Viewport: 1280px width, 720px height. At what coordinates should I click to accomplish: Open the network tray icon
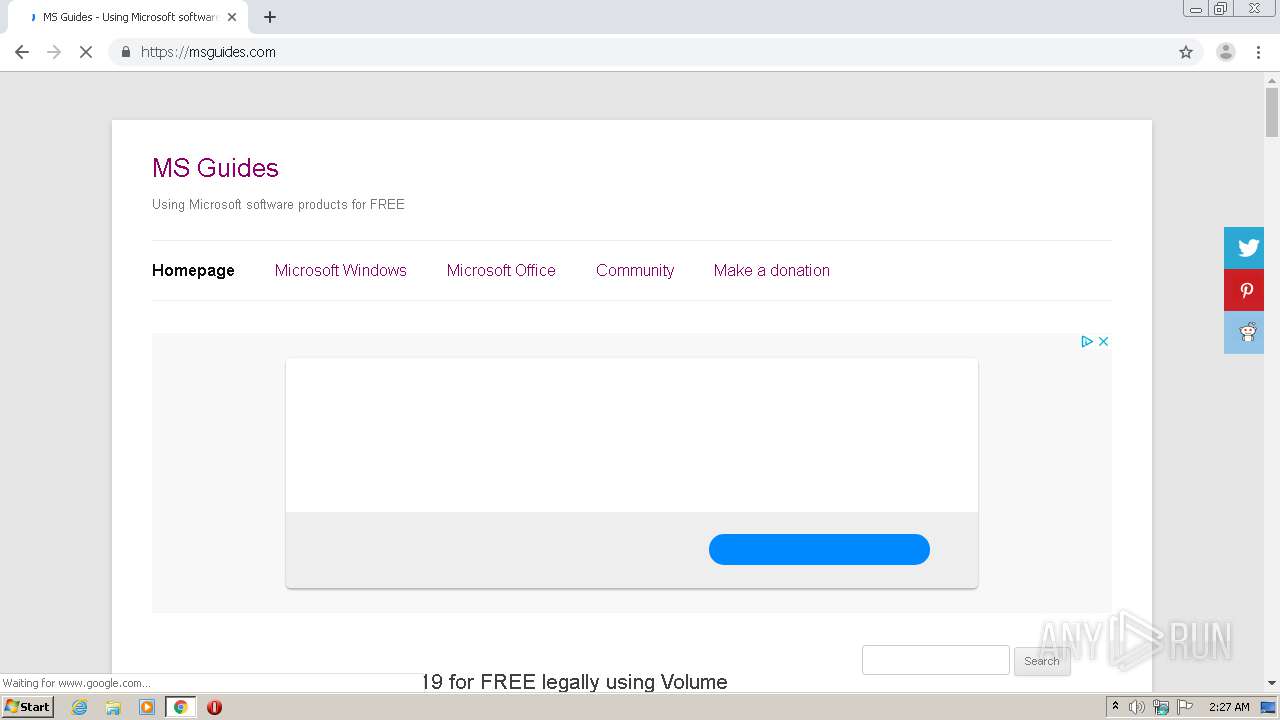(1161, 707)
